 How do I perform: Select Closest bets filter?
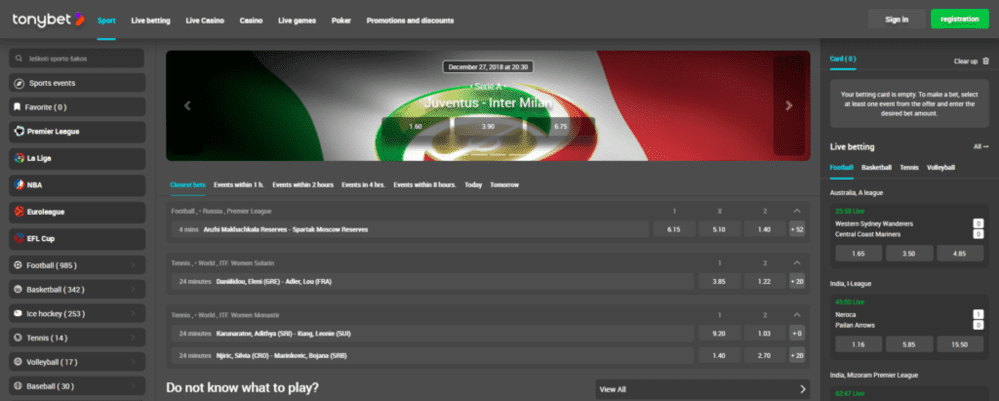[188, 185]
